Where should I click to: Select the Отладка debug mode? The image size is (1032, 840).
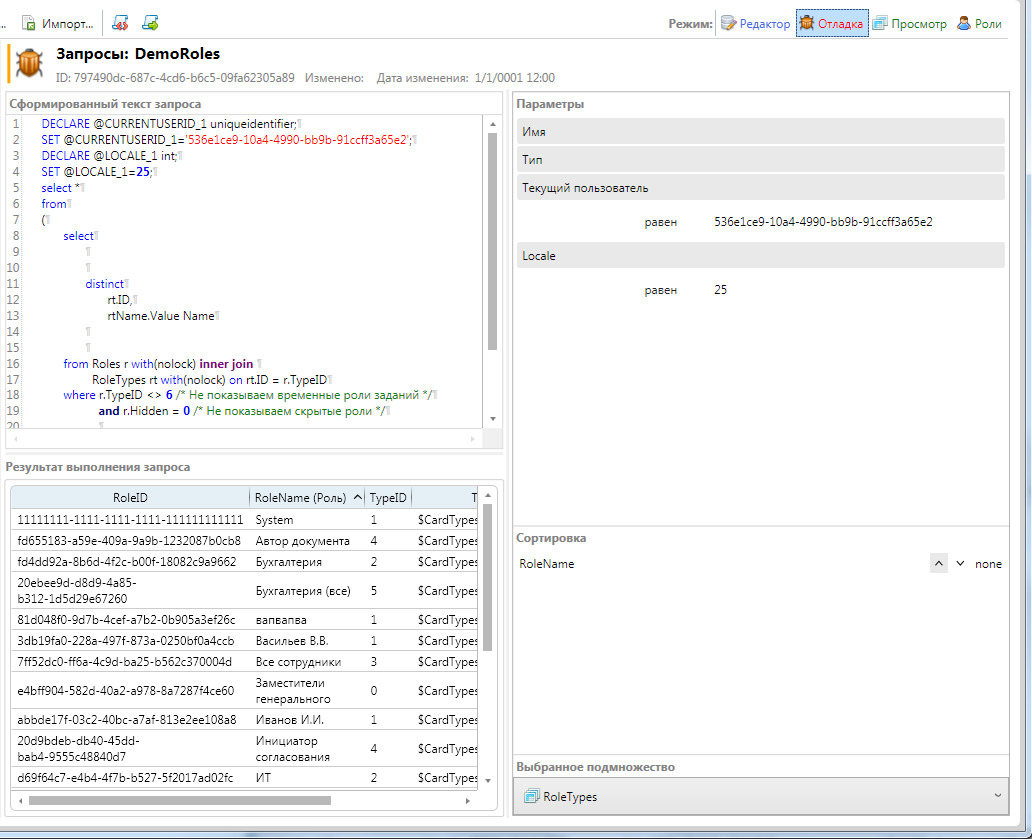click(832, 24)
